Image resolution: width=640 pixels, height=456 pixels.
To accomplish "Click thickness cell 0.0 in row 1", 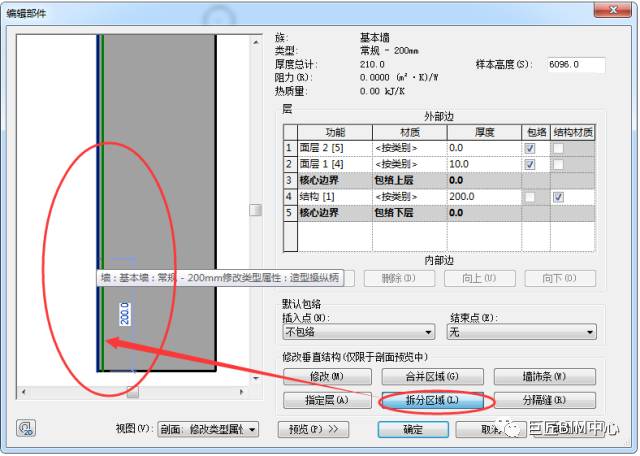I will [x=484, y=148].
